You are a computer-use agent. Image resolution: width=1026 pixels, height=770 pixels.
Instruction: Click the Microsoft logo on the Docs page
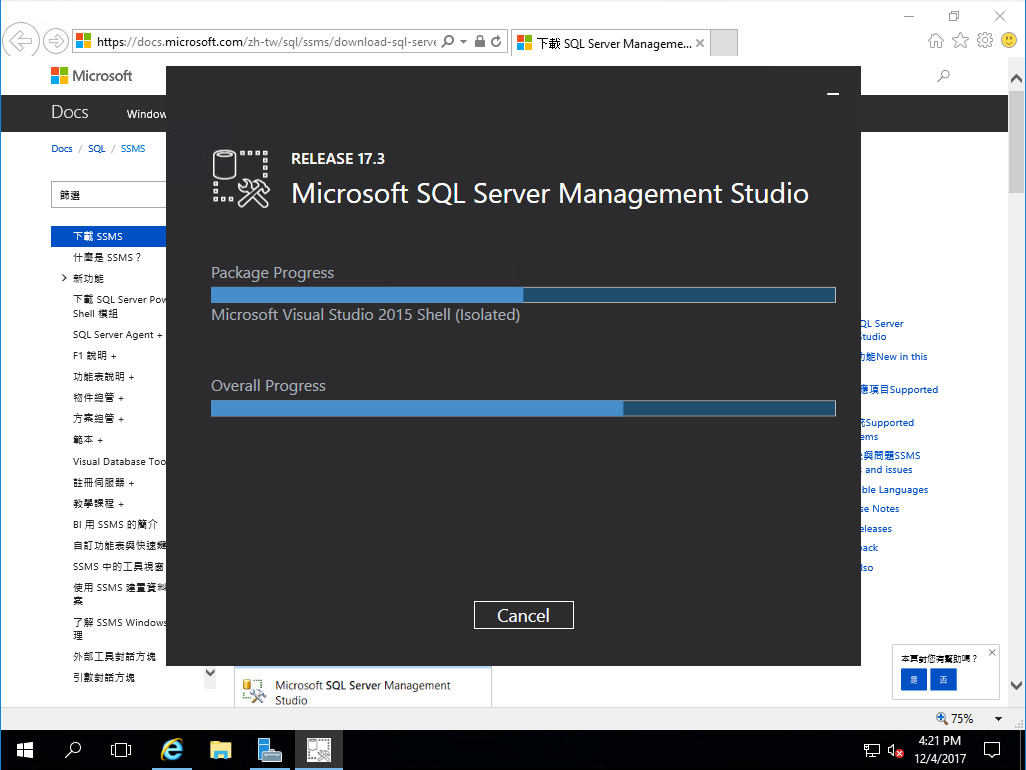(91, 75)
